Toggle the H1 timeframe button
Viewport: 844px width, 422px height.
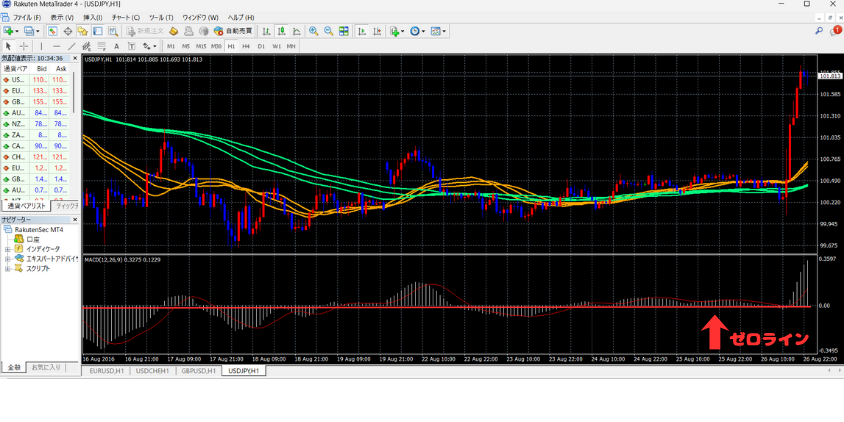[231, 46]
